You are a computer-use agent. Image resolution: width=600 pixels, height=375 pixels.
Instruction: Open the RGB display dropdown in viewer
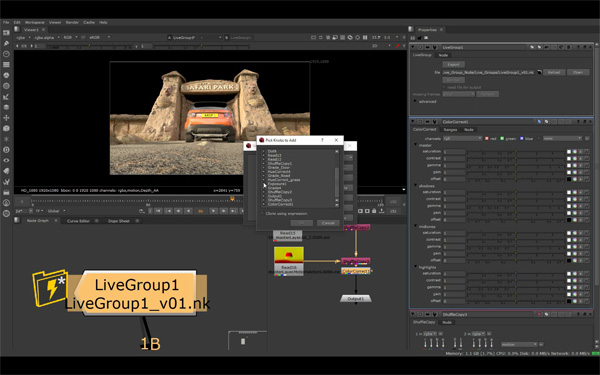70,38
